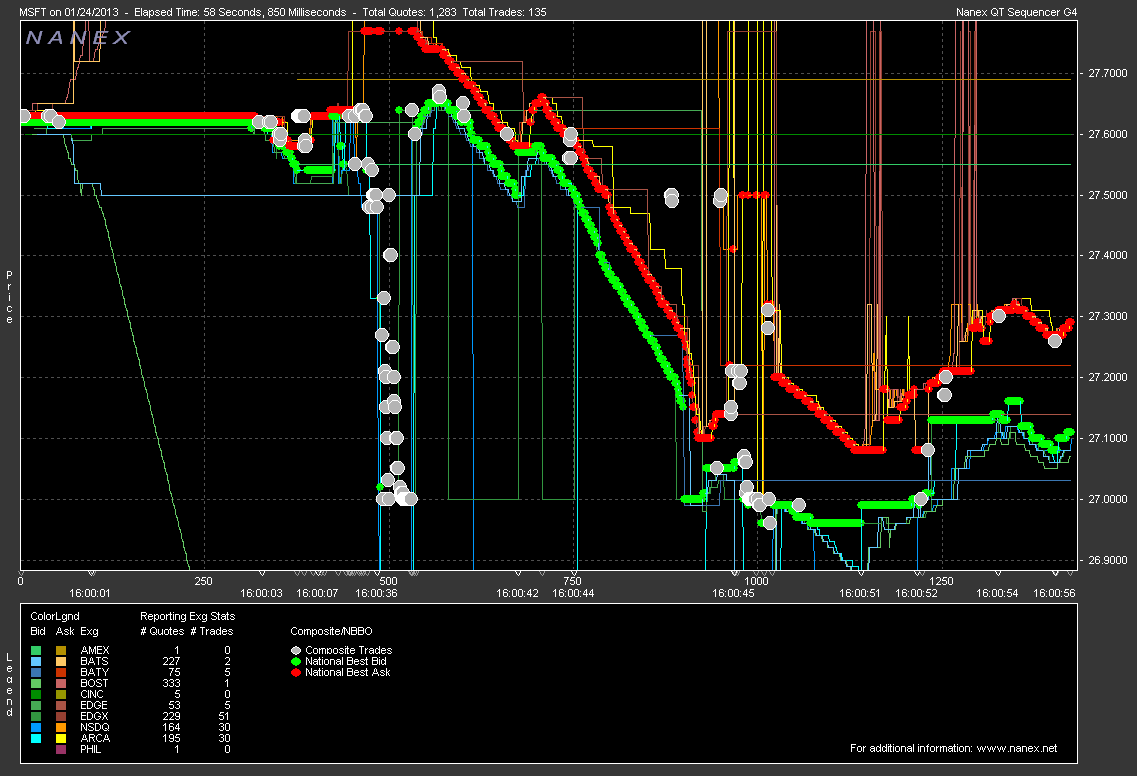Choose the BOST bid color swatch
This screenshot has height=776, width=1137.
[37, 683]
